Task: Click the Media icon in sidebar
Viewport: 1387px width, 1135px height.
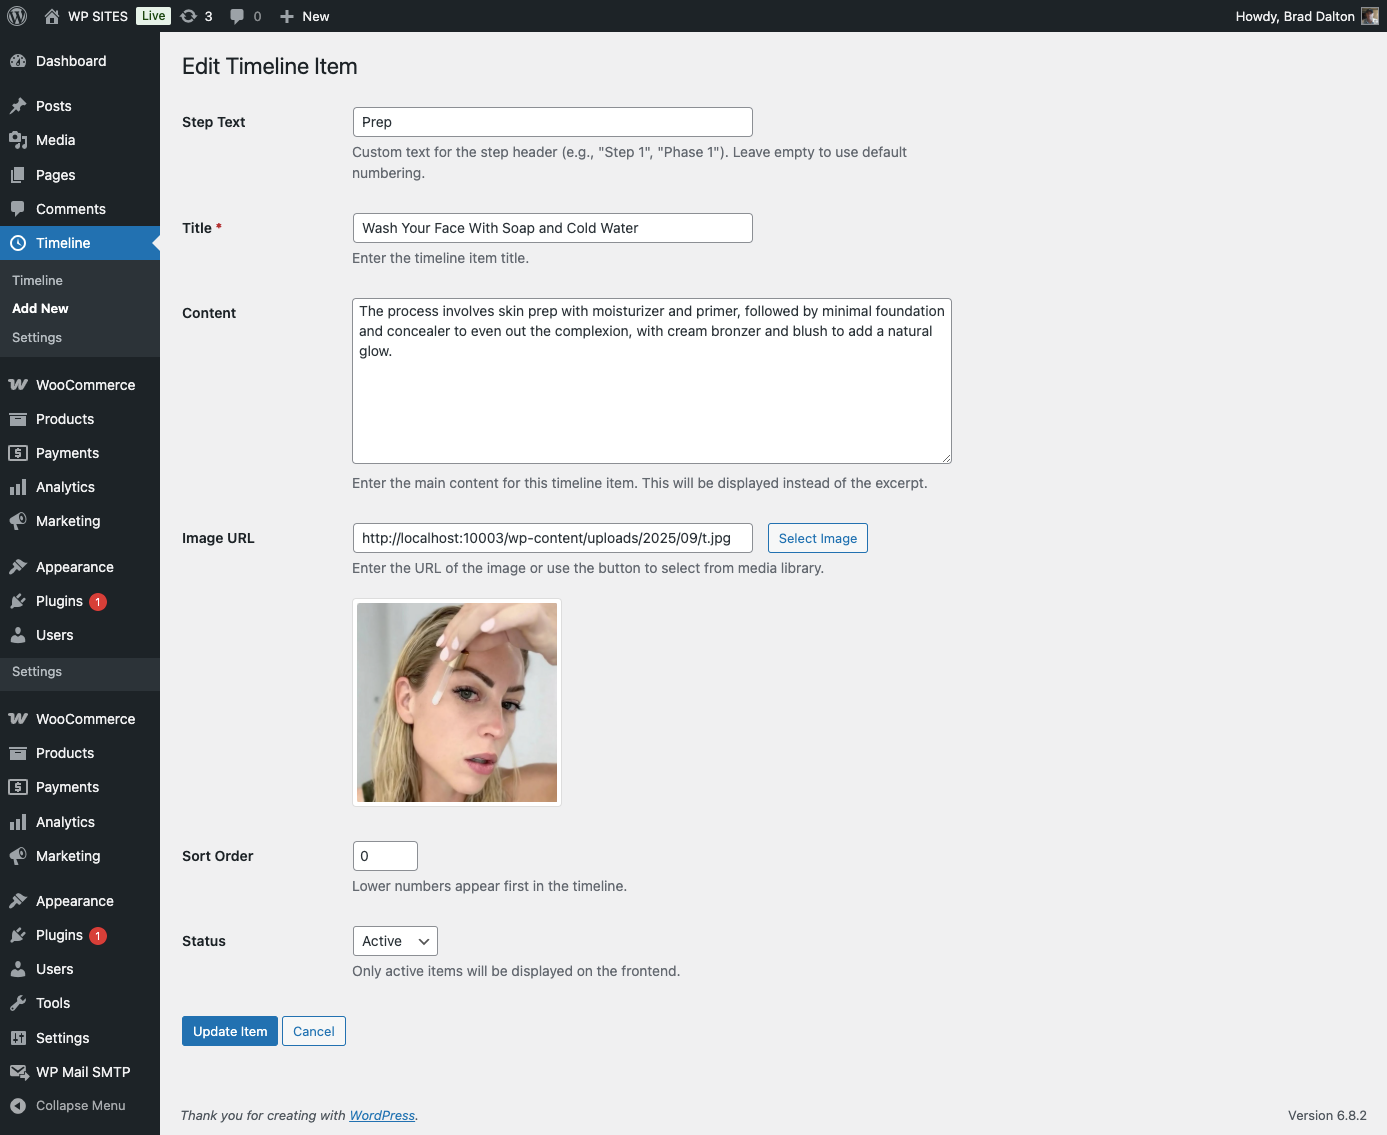Action: pyautogui.click(x=18, y=140)
